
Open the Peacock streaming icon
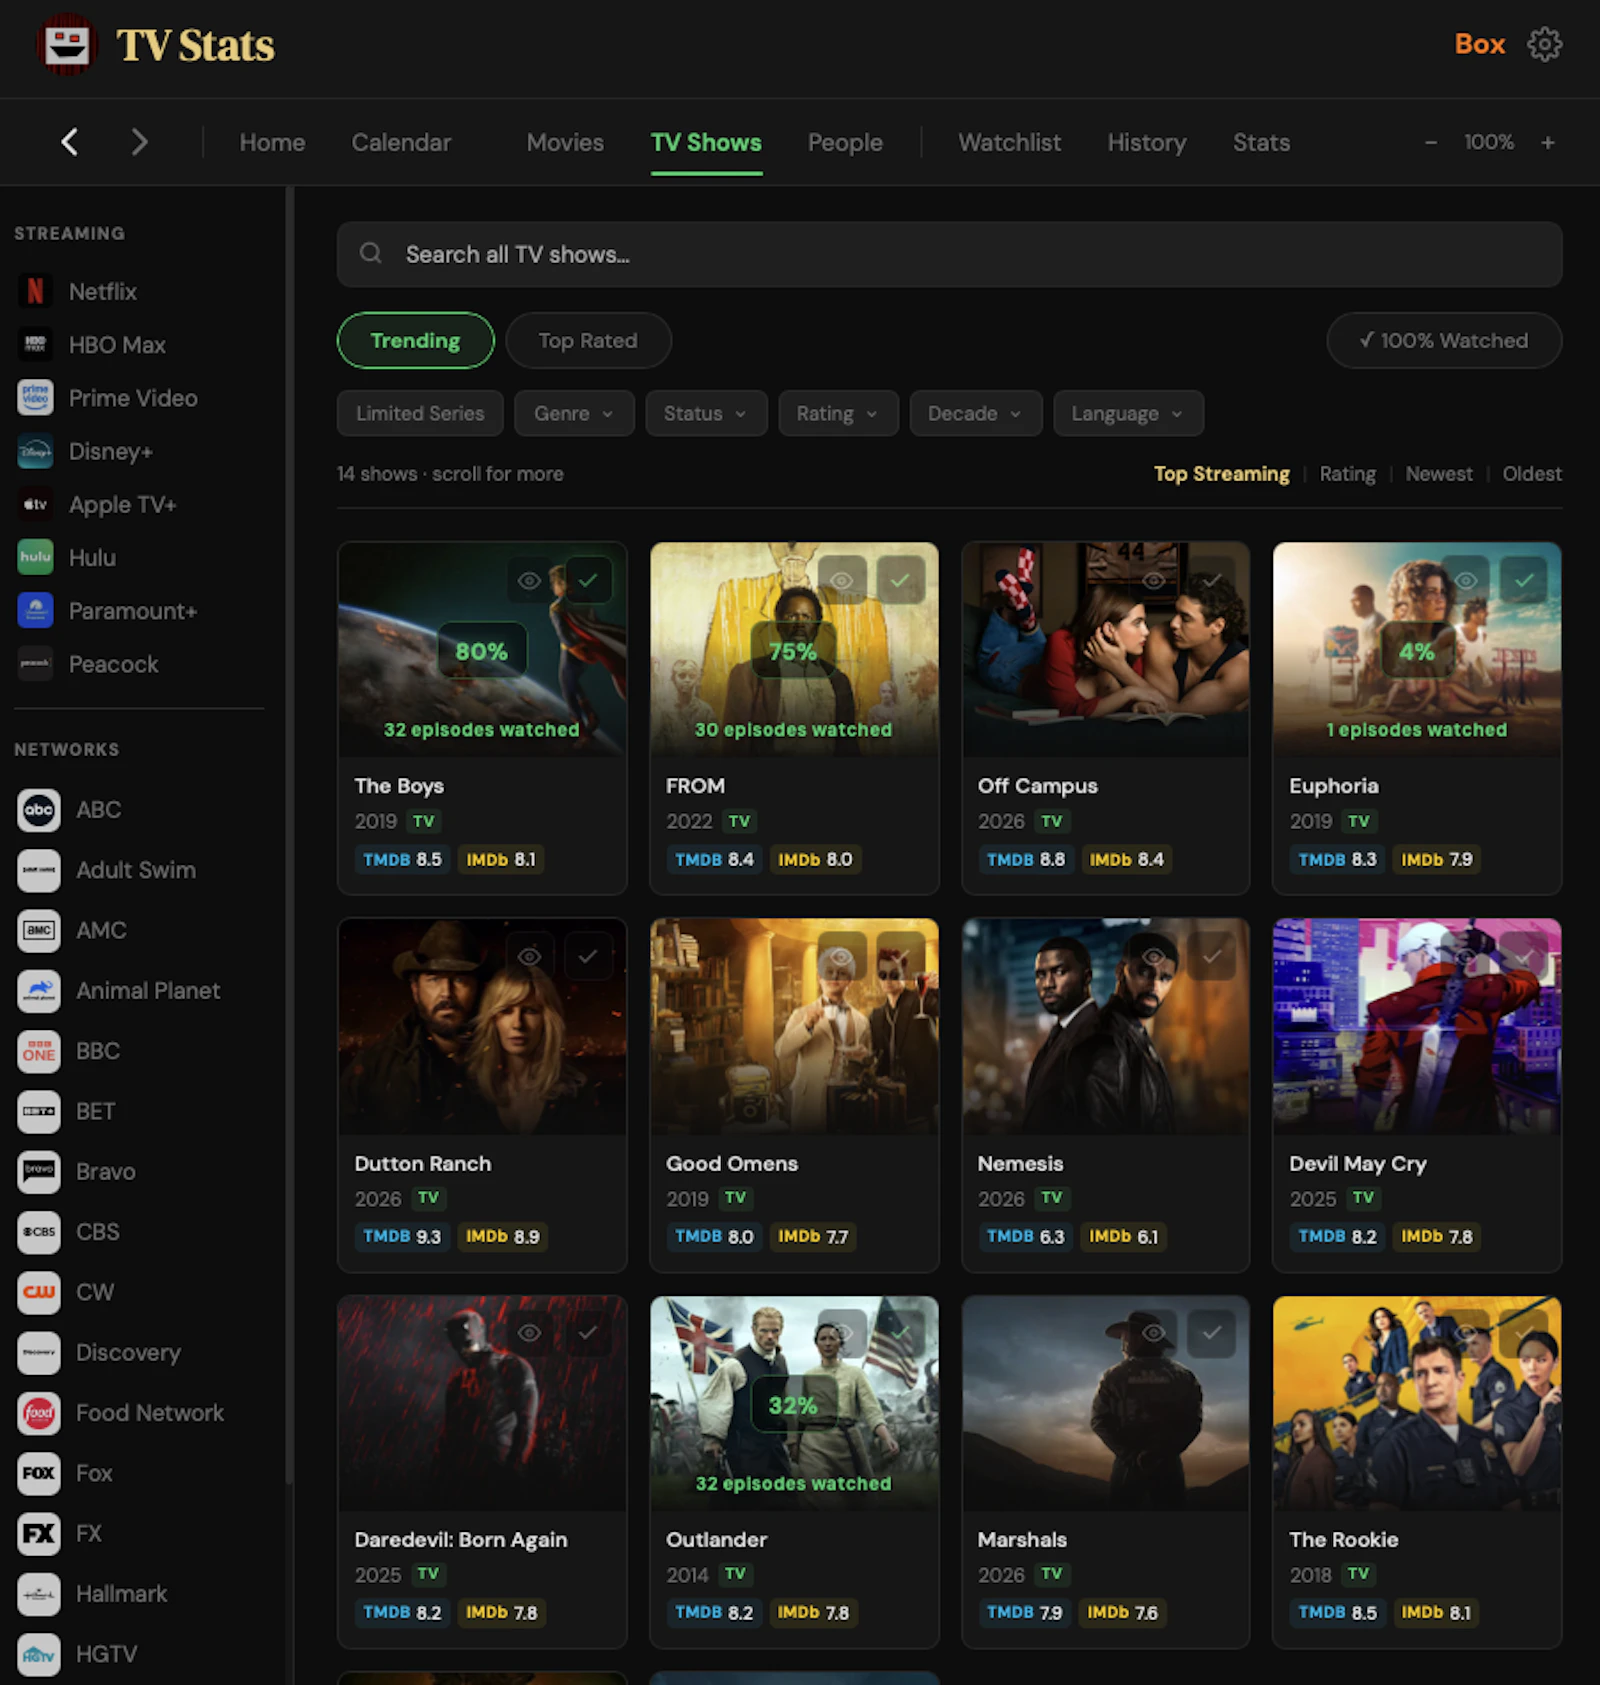point(35,663)
